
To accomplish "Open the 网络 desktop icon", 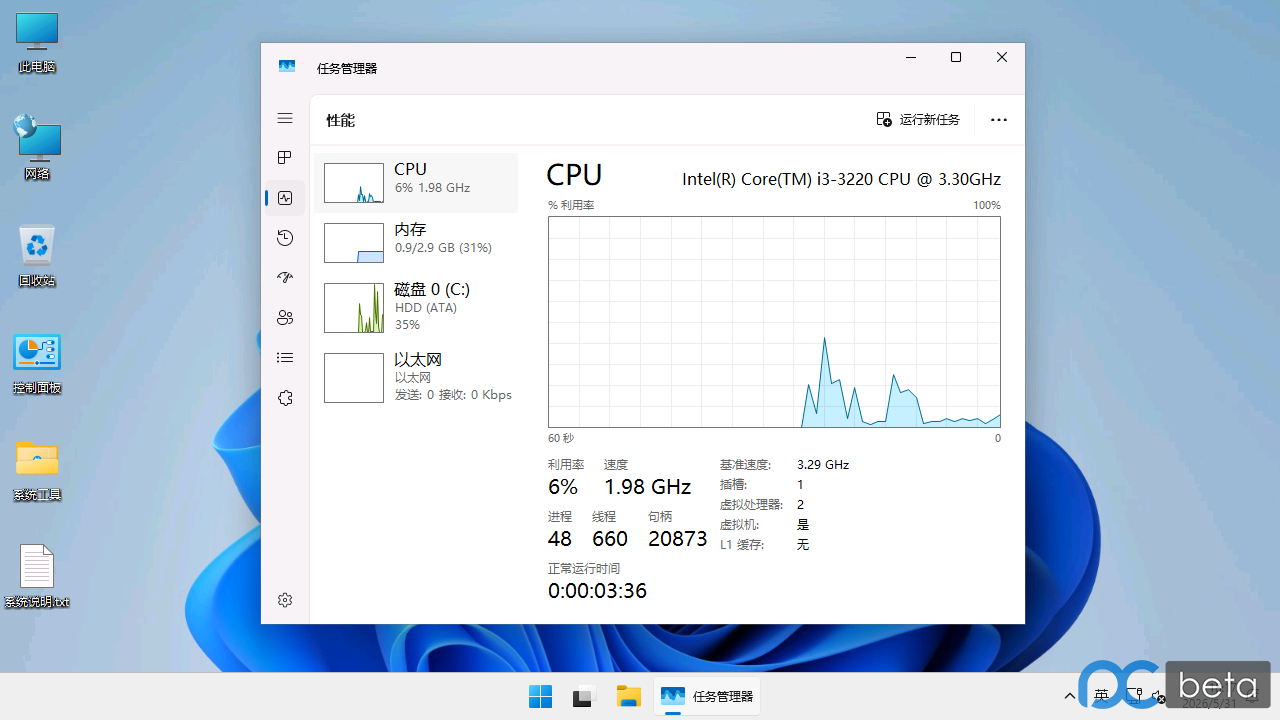I will tap(37, 148).
